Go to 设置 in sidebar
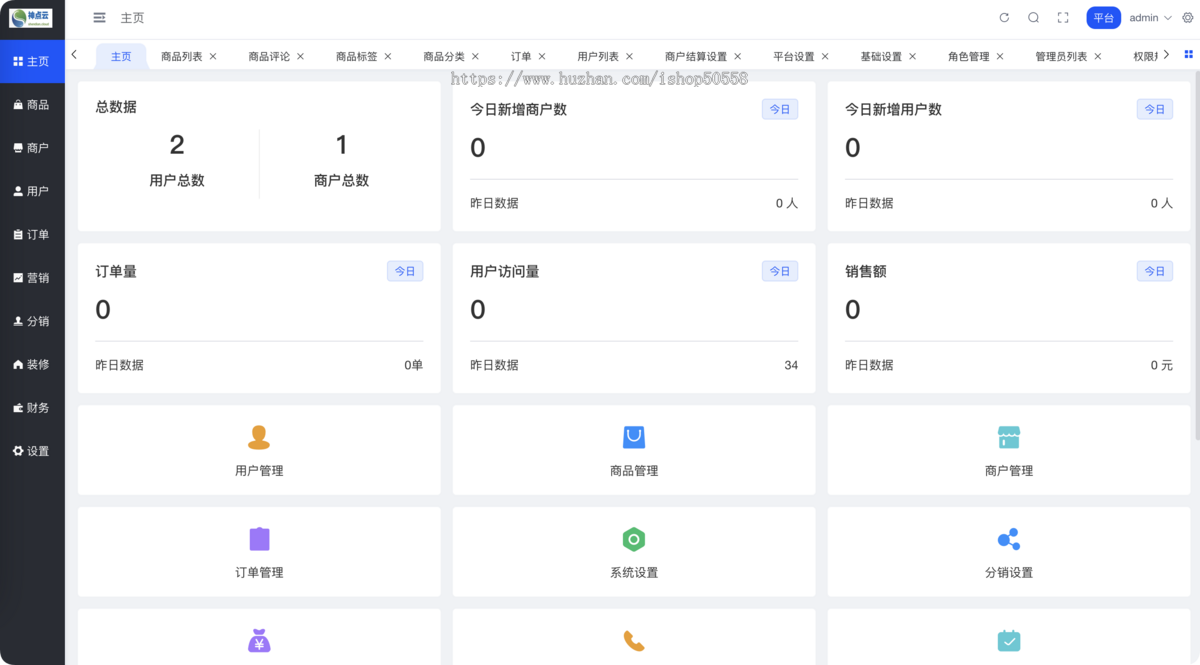 32,451
